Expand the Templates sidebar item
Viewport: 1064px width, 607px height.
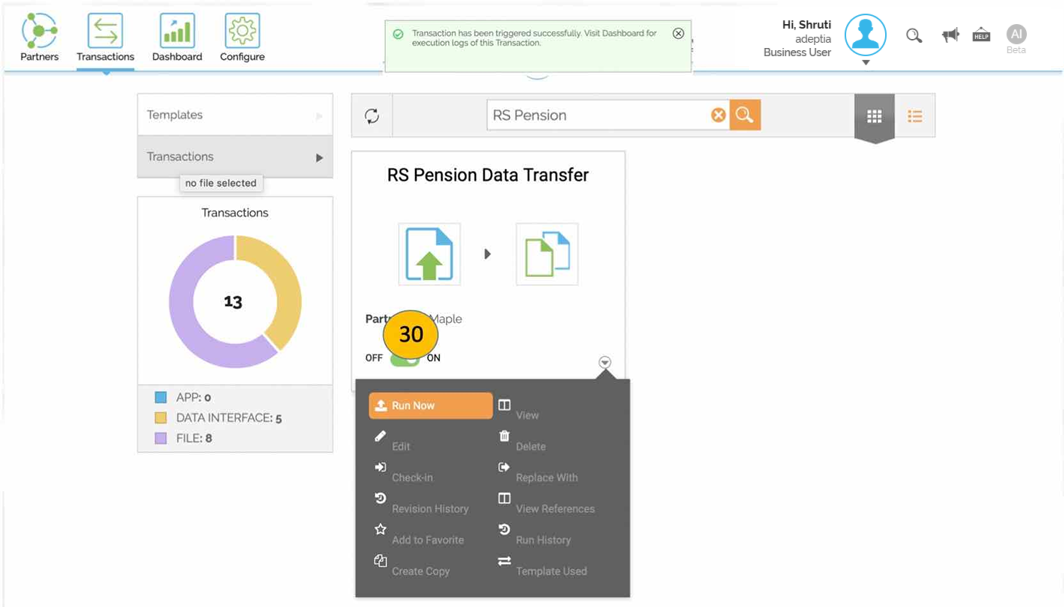point(235,115)
